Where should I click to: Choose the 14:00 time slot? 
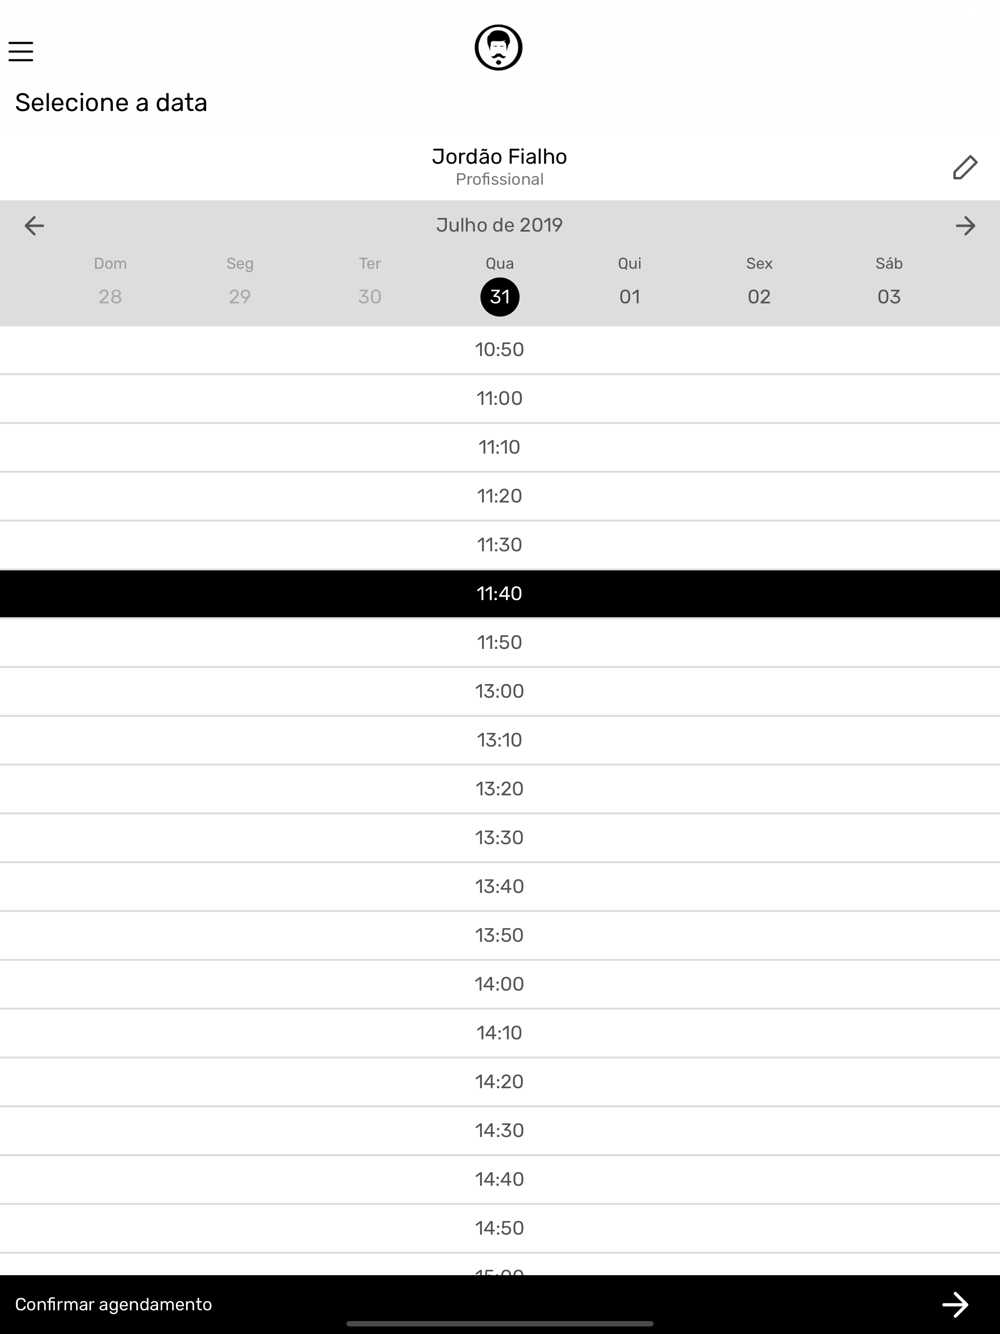click(x=500, y=984)
